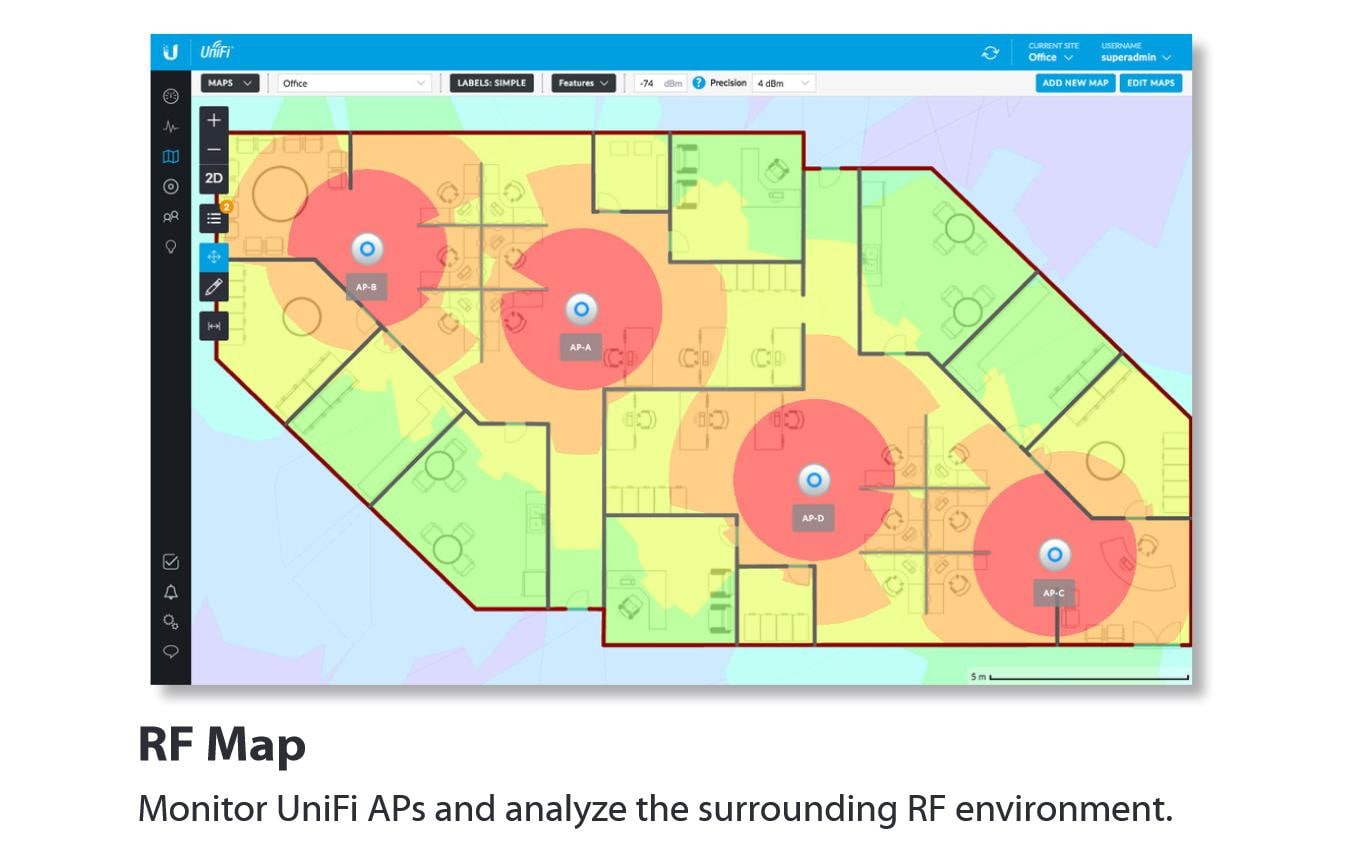The height and width of the screenshot is (861, 1368).
Task: Select the pencil draw tool
Action: [214, 287]
